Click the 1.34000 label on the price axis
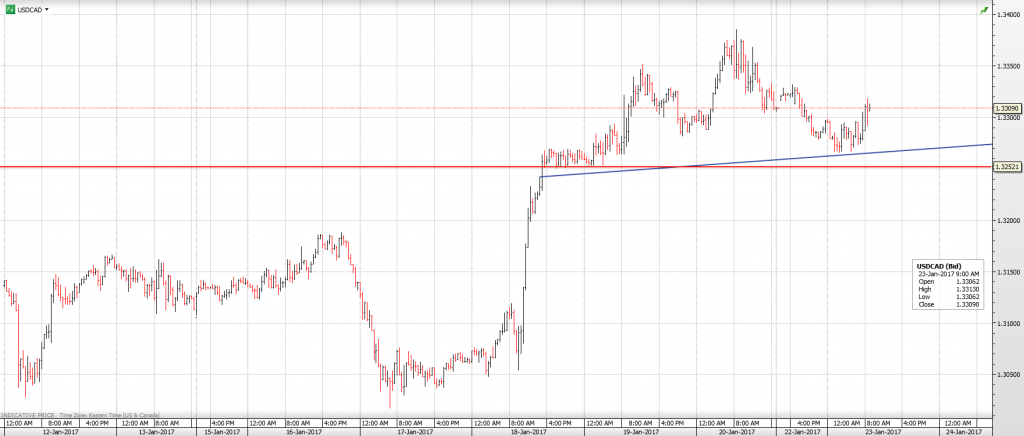 pos(1007,14)
